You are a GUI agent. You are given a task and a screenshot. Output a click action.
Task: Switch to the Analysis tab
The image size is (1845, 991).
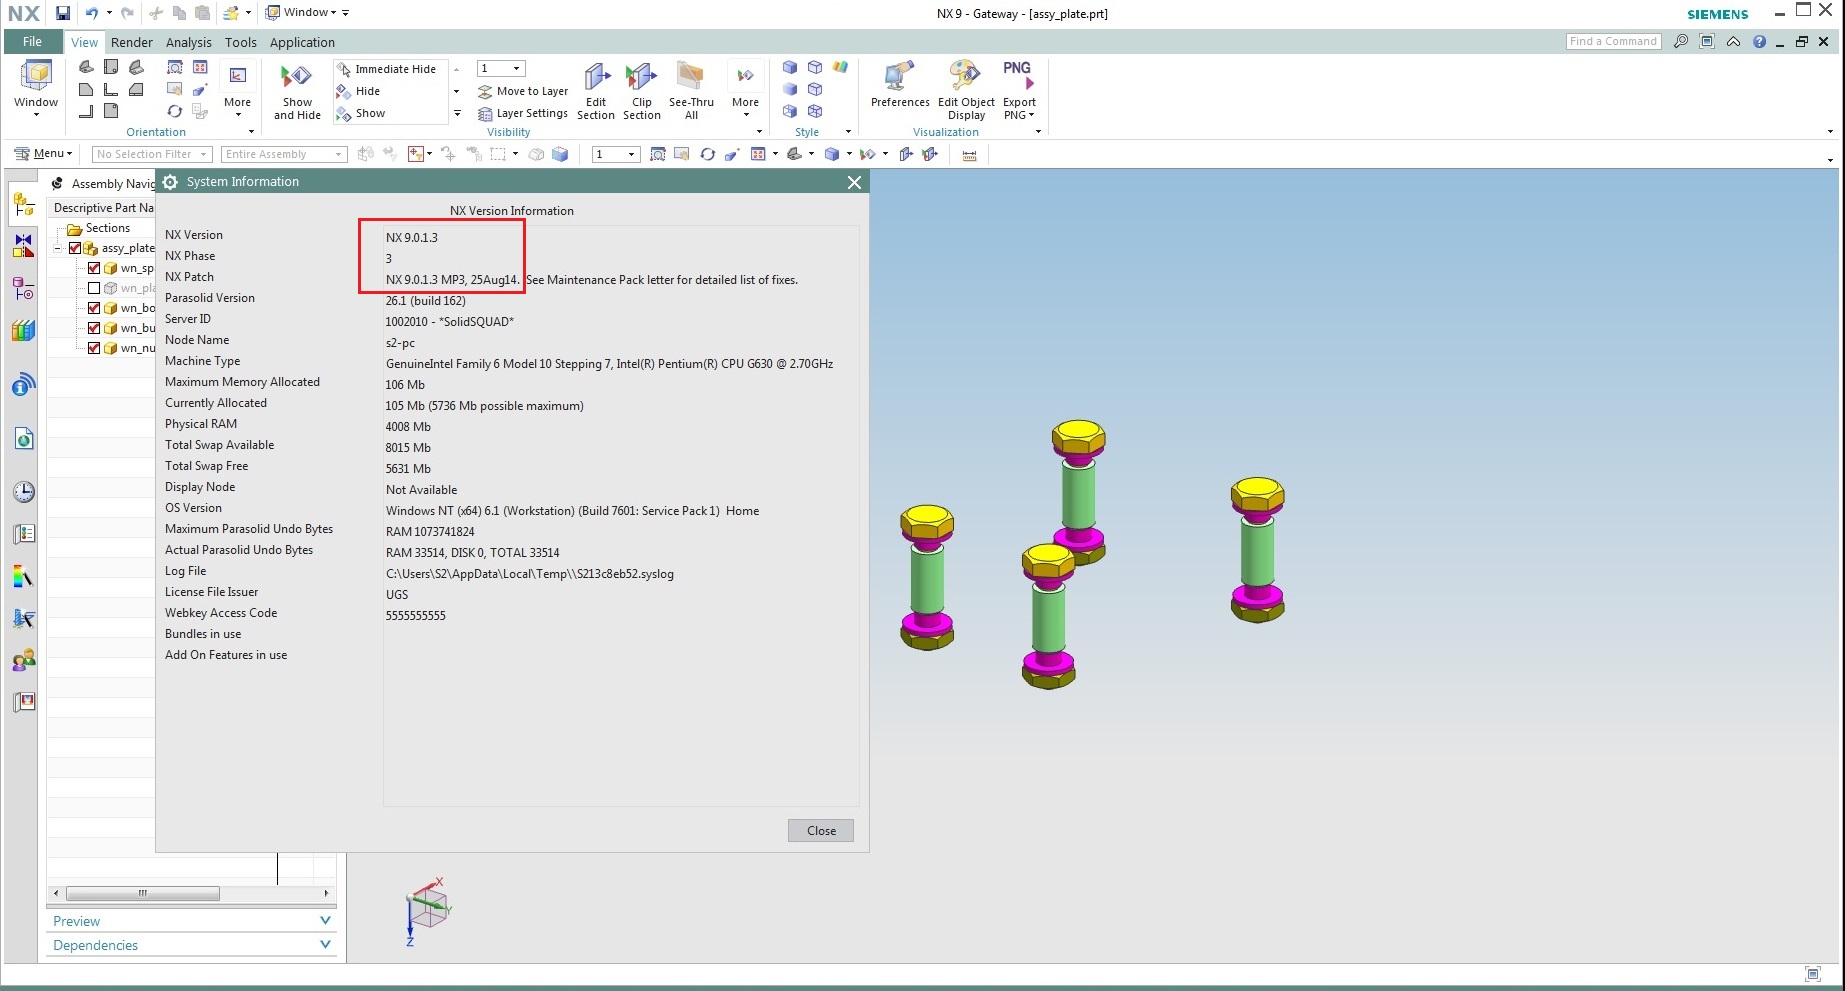pos(189,42)
